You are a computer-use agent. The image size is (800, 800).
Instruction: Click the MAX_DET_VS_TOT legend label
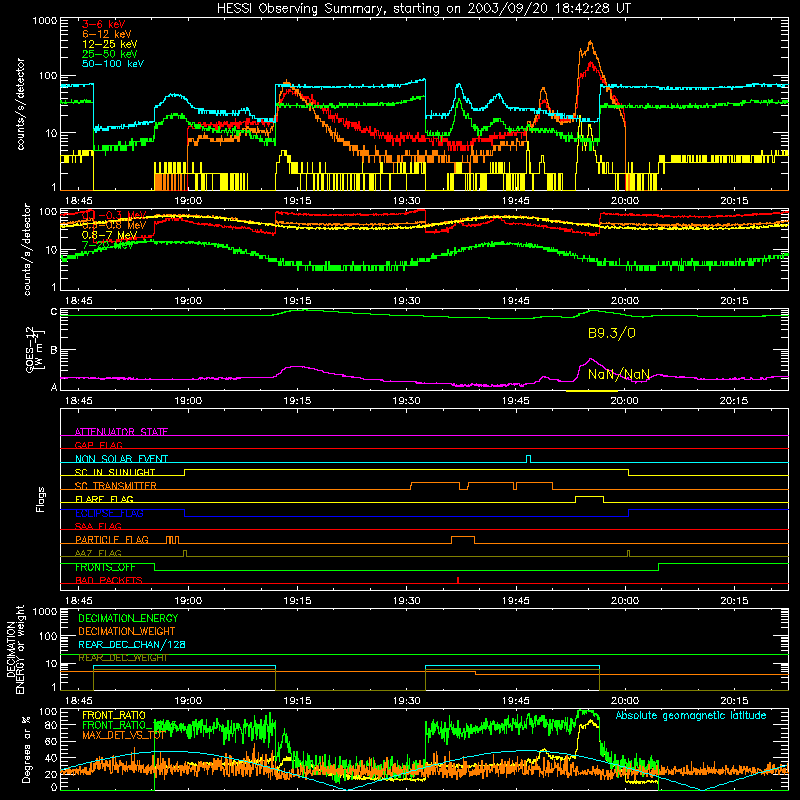coord(123,735)
